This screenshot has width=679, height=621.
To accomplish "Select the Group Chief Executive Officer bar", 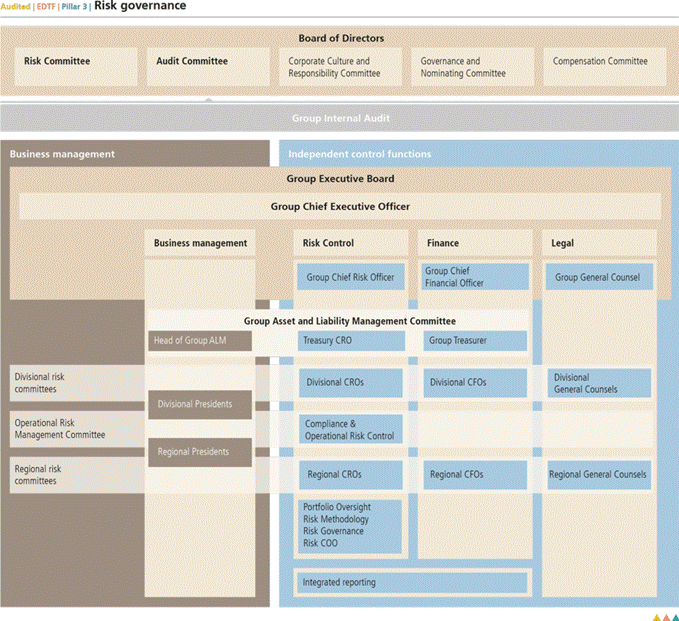I will point(339,207).
